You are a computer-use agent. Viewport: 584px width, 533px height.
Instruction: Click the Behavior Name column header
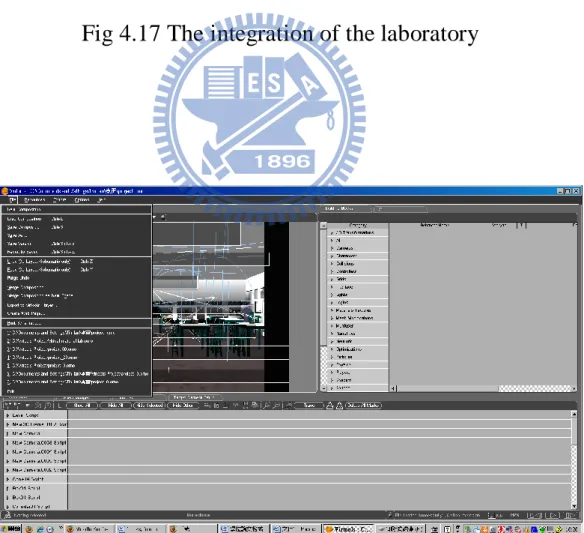(x=435, y=225)
